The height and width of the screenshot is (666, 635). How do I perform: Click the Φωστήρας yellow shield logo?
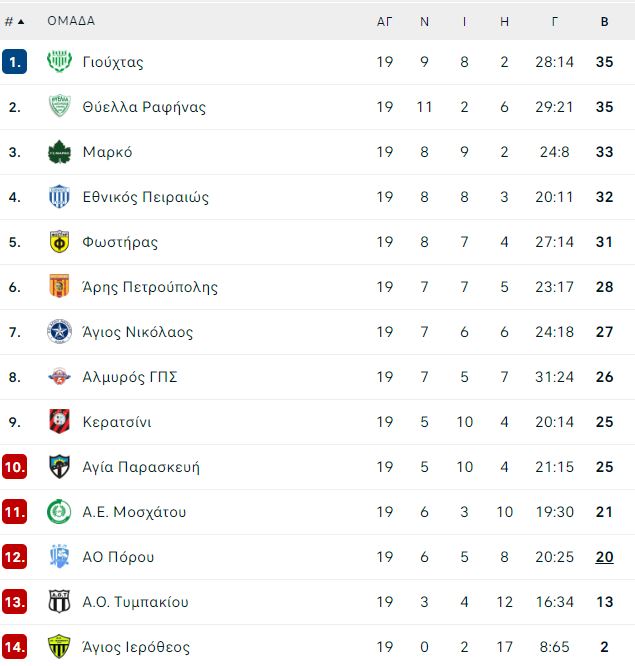(x=59, y=242)
